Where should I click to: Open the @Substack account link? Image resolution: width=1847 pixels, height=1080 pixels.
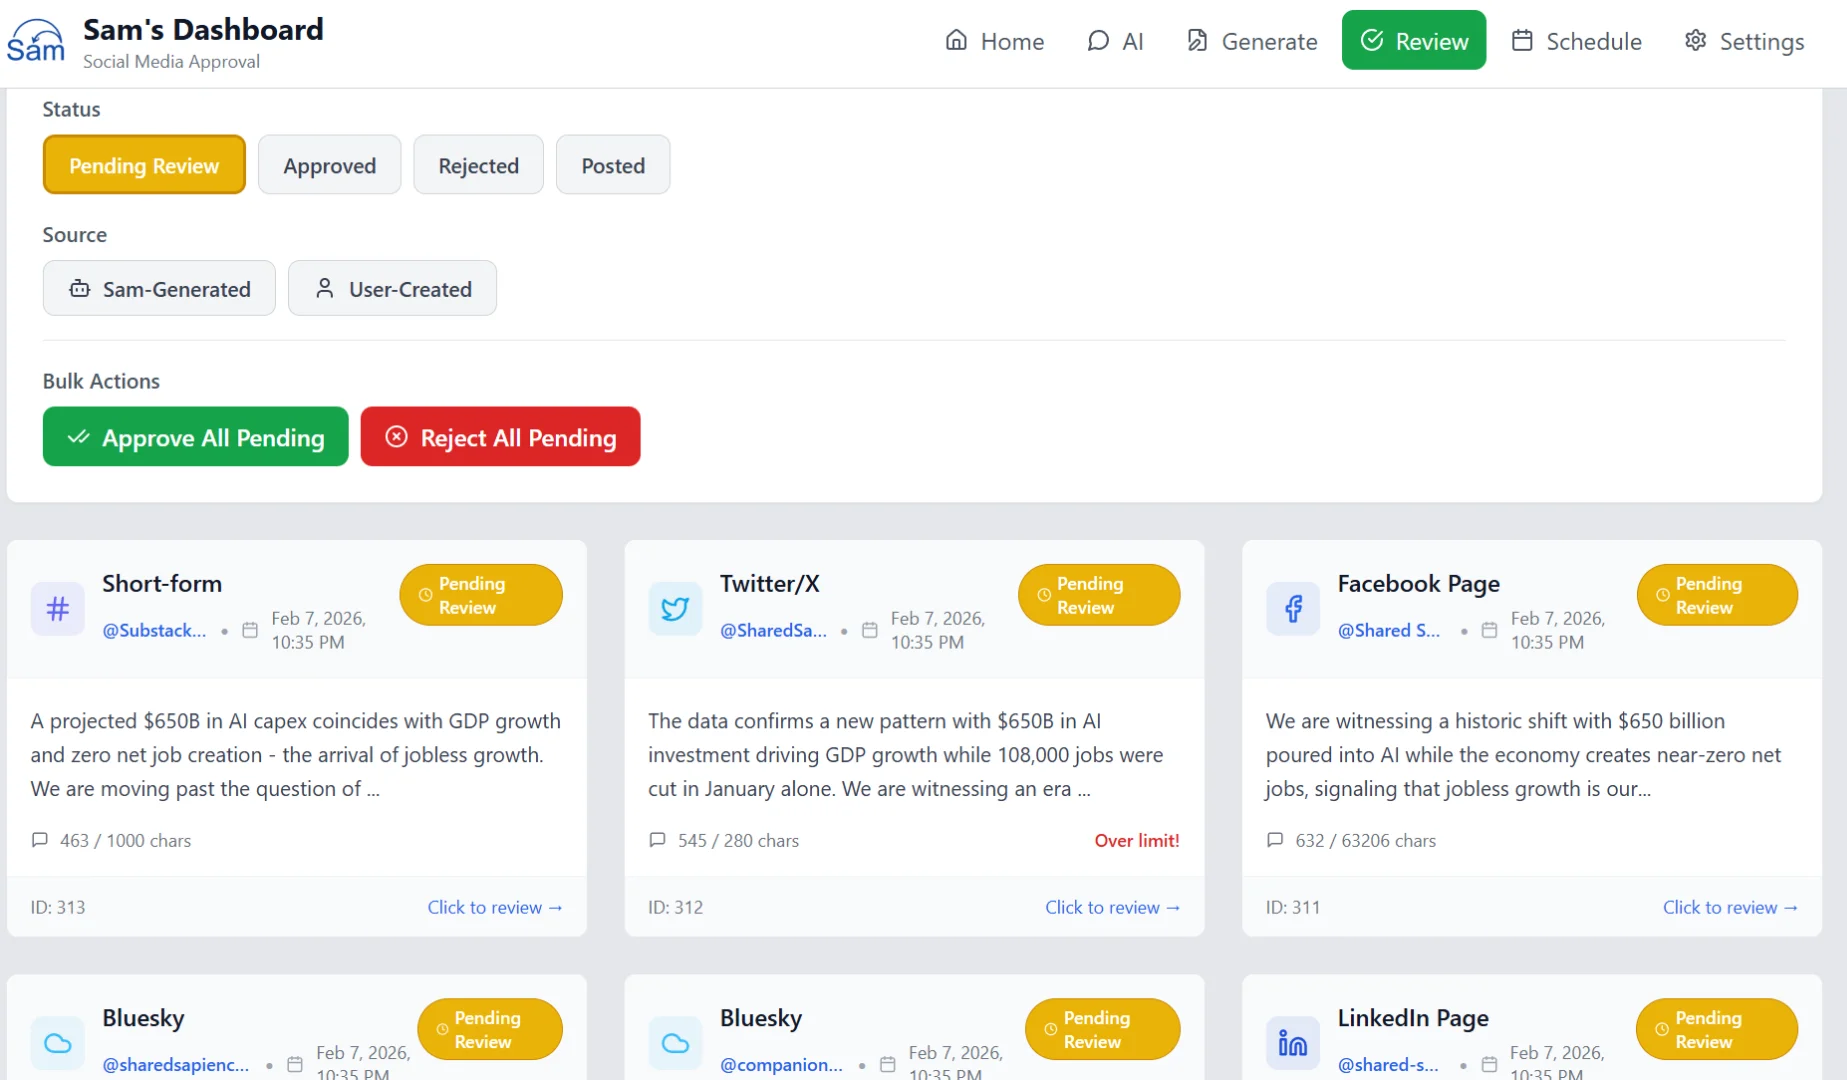tap(154, 630)
